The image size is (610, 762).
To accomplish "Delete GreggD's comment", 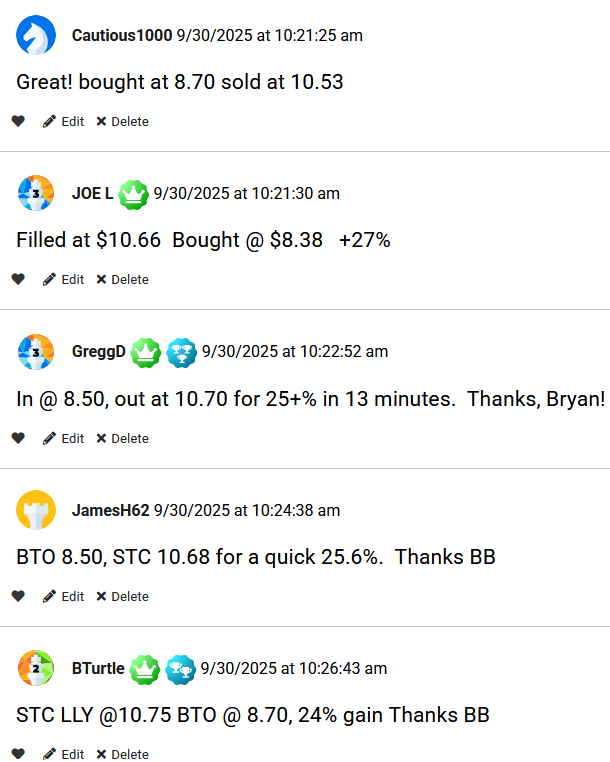I will [x=122, y=438].
